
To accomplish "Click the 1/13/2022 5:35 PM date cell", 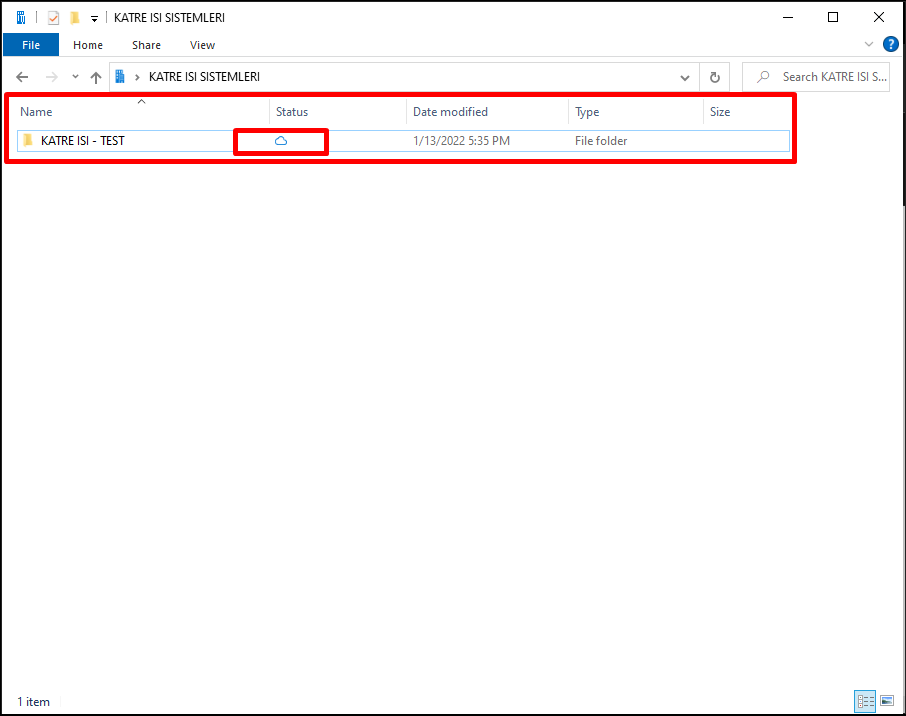I will coord(461,141).
